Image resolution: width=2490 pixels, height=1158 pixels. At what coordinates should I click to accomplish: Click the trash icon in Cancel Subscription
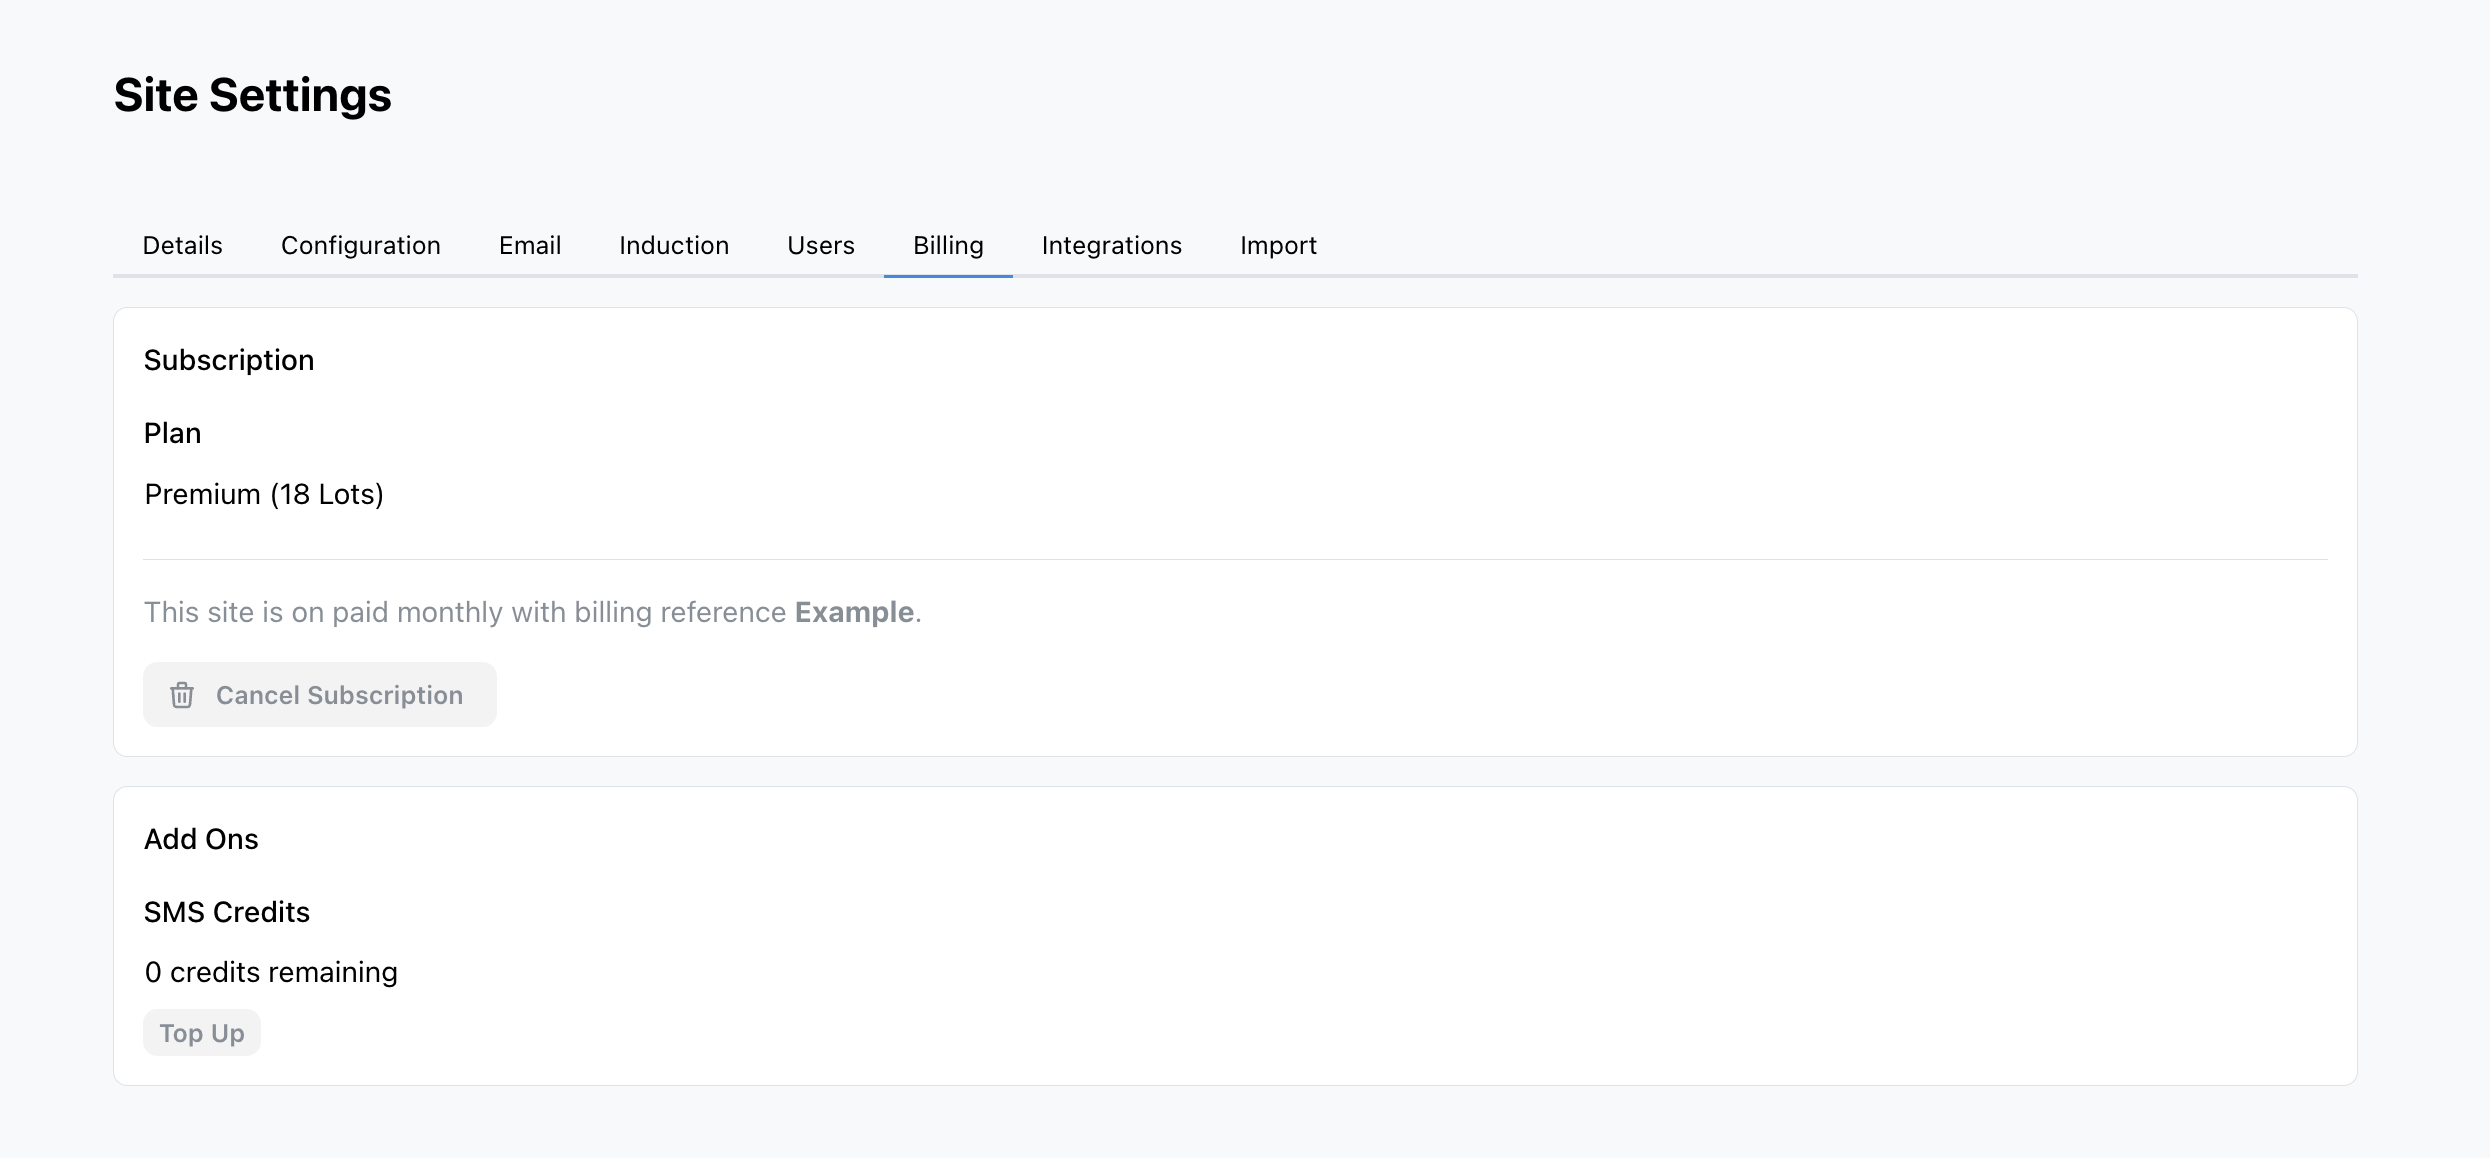tap(182, 695)
